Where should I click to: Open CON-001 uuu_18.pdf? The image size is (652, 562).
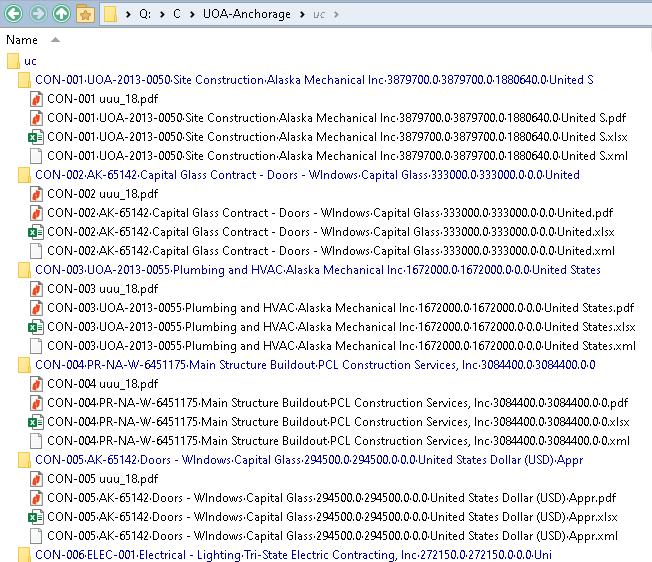[102, 99]
